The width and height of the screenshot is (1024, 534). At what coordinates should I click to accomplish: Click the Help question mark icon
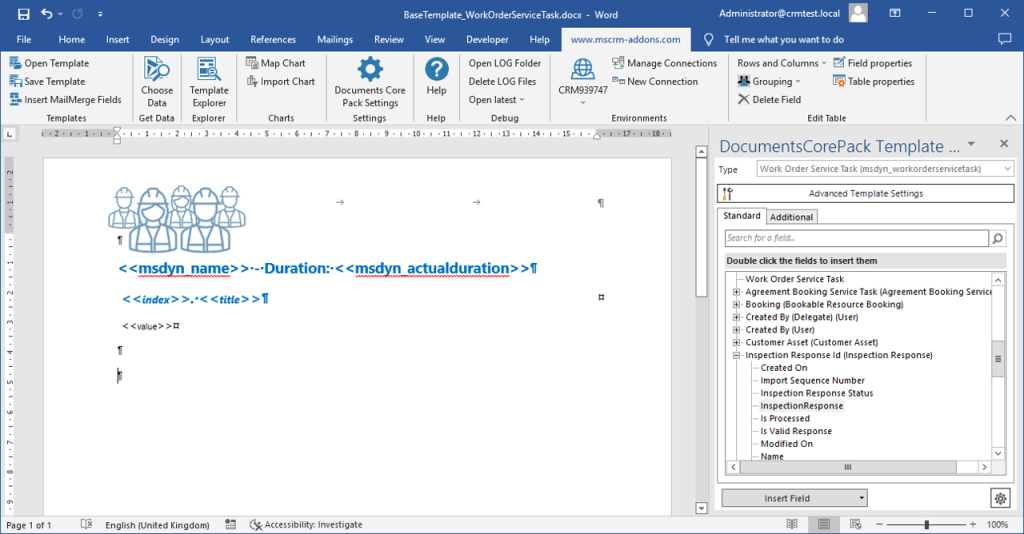coord(436,69)
